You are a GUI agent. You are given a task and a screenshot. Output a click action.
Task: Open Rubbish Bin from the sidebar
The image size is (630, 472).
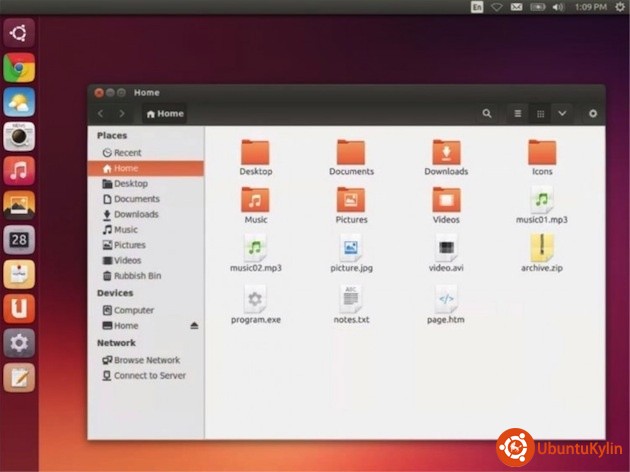[137, 276]
